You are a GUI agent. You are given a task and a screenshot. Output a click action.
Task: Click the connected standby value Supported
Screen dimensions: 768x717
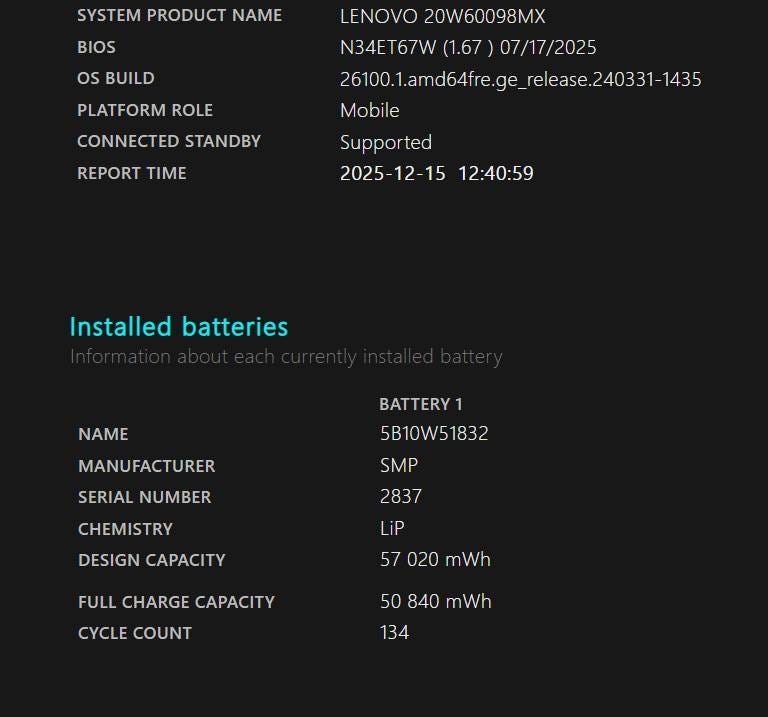tap(385, 142)
